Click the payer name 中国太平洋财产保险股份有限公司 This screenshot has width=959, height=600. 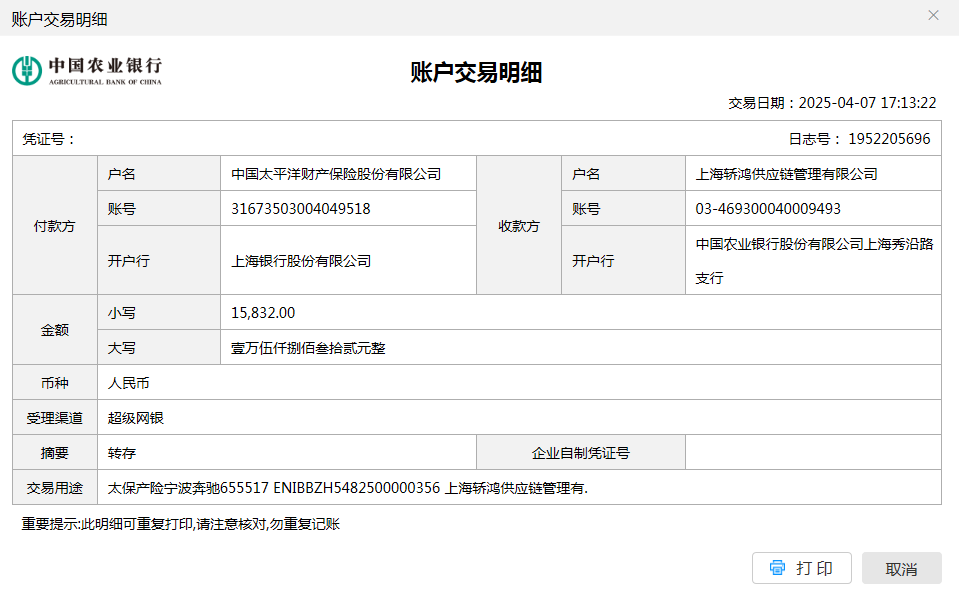pyautogui.click(x=336, y=174)
